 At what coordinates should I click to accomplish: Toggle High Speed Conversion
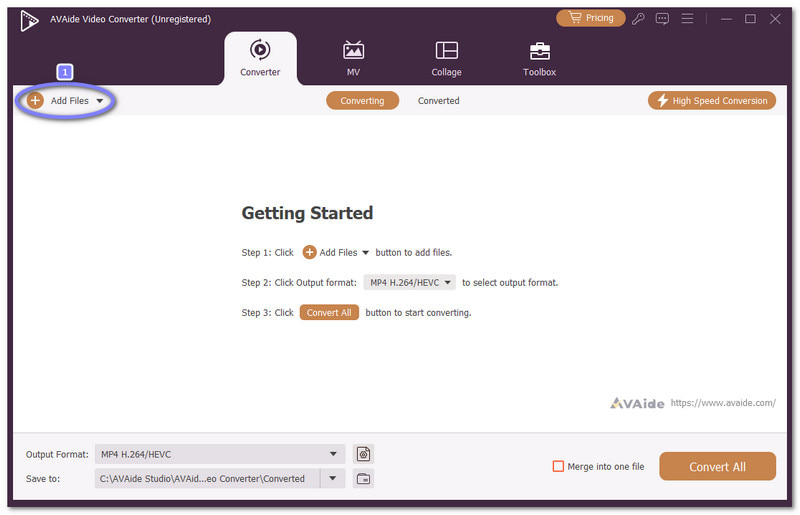tap(711, 100)
